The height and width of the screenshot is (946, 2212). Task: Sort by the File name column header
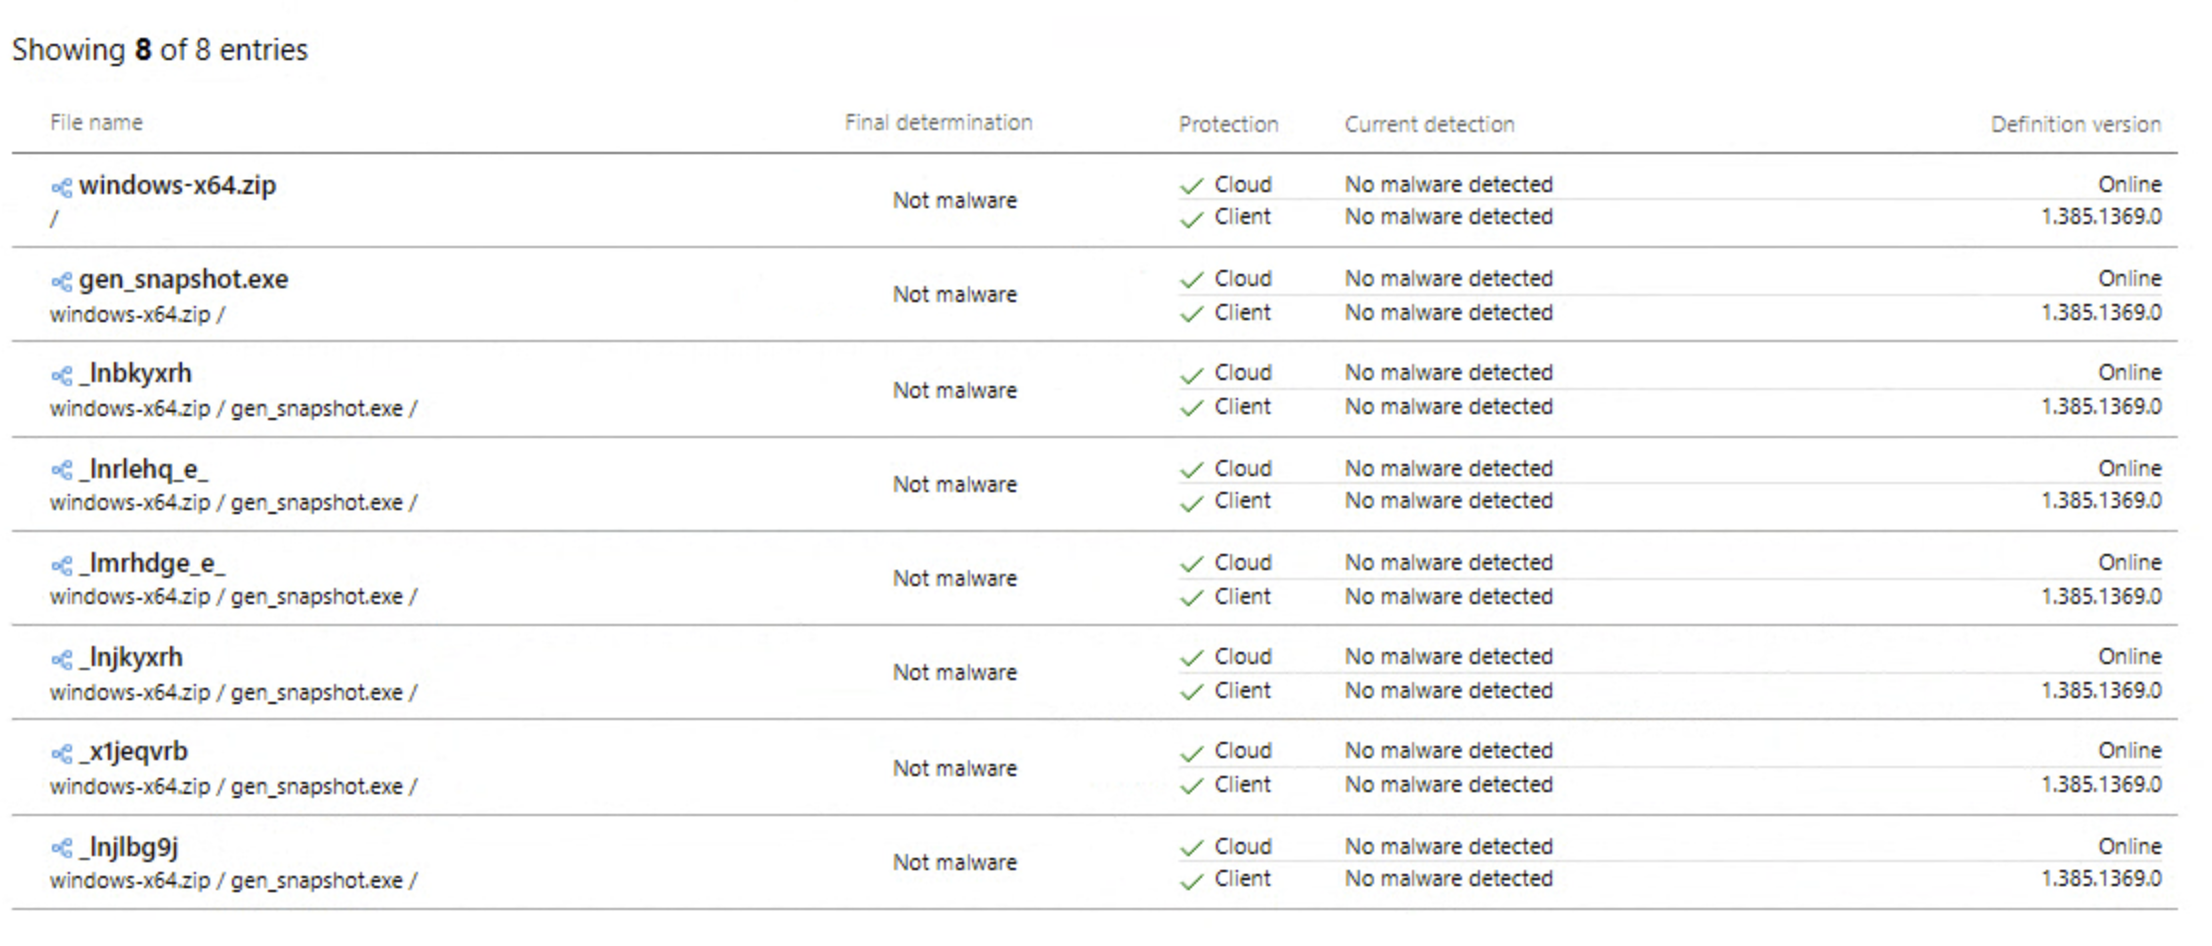point(97,122)
